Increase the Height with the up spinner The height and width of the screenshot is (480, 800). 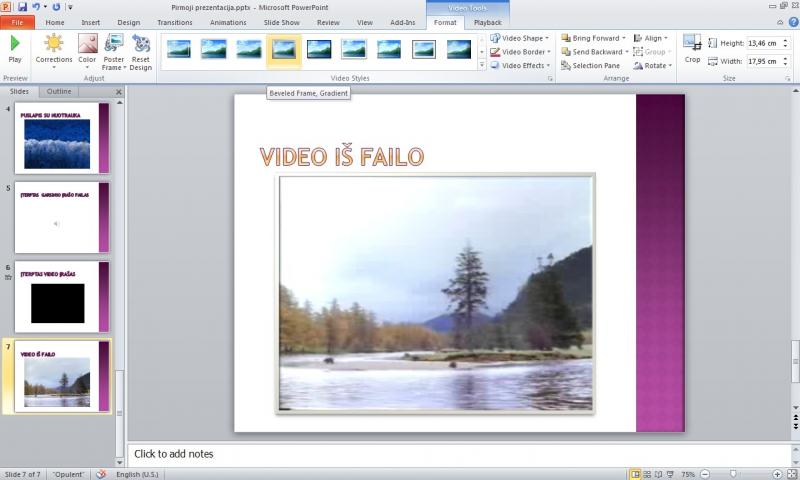tap(785, 41)
